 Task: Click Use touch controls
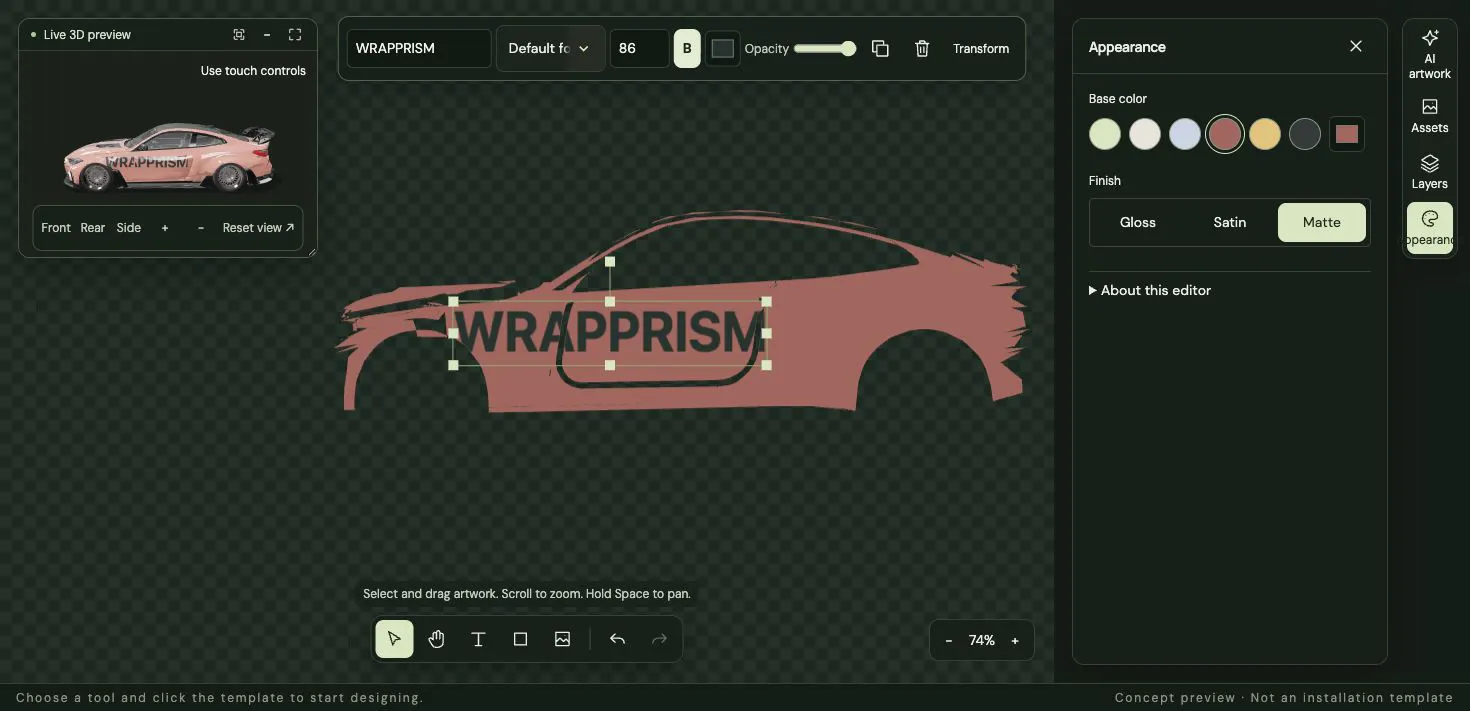(253, 71)
